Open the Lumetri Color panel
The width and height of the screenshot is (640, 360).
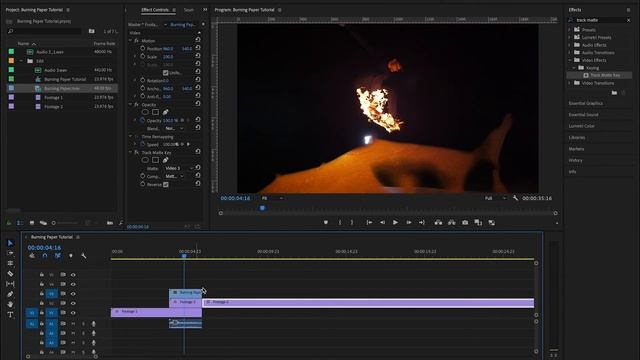(x=582, y=126)
